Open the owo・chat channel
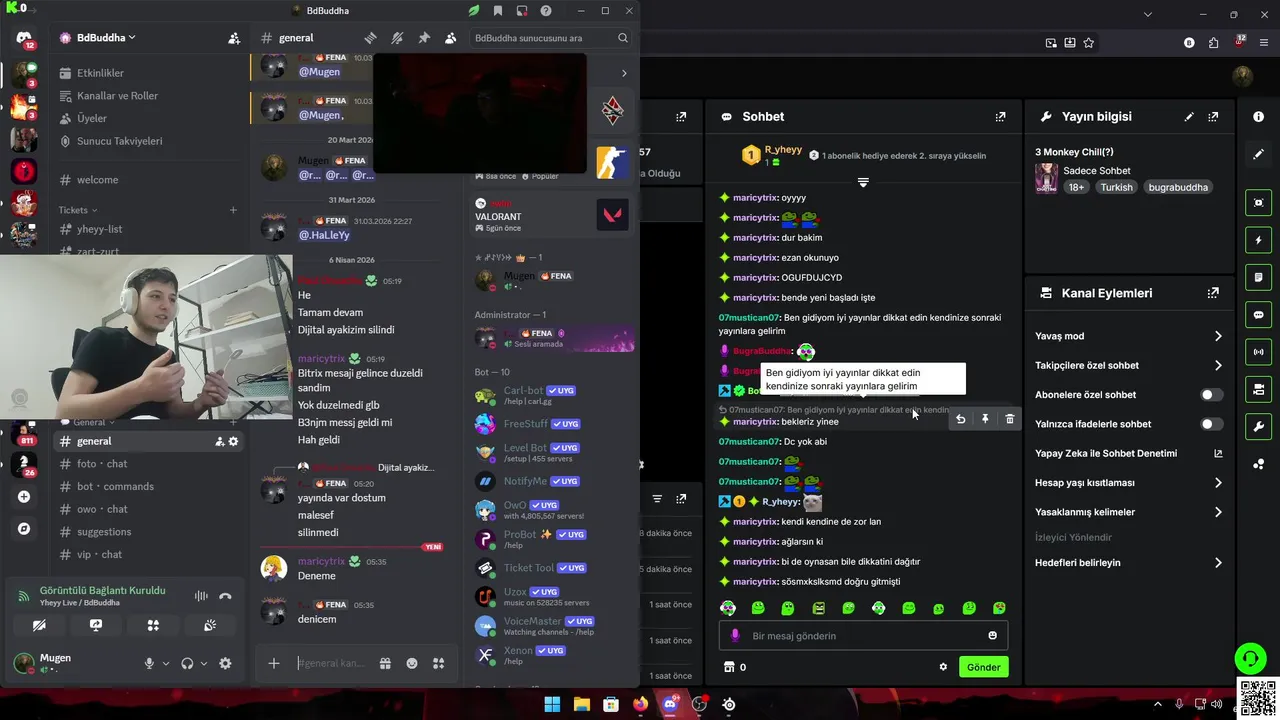The width and height of the screenshot is (1280, 720). 102,509
